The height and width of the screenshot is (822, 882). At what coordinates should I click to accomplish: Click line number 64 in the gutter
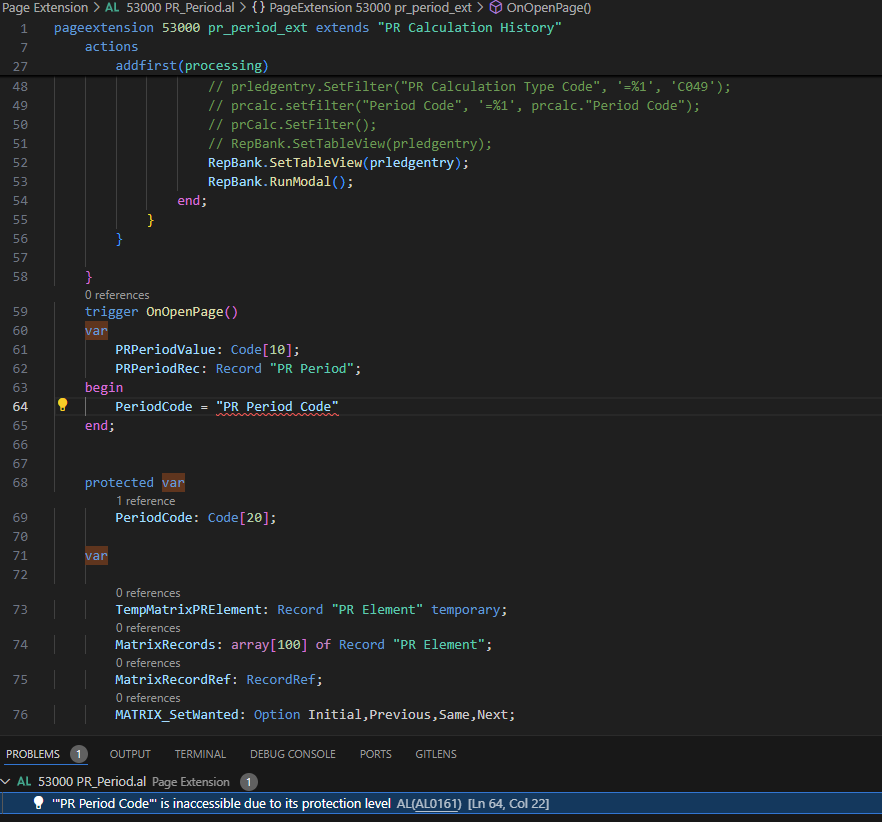(20, 406)
